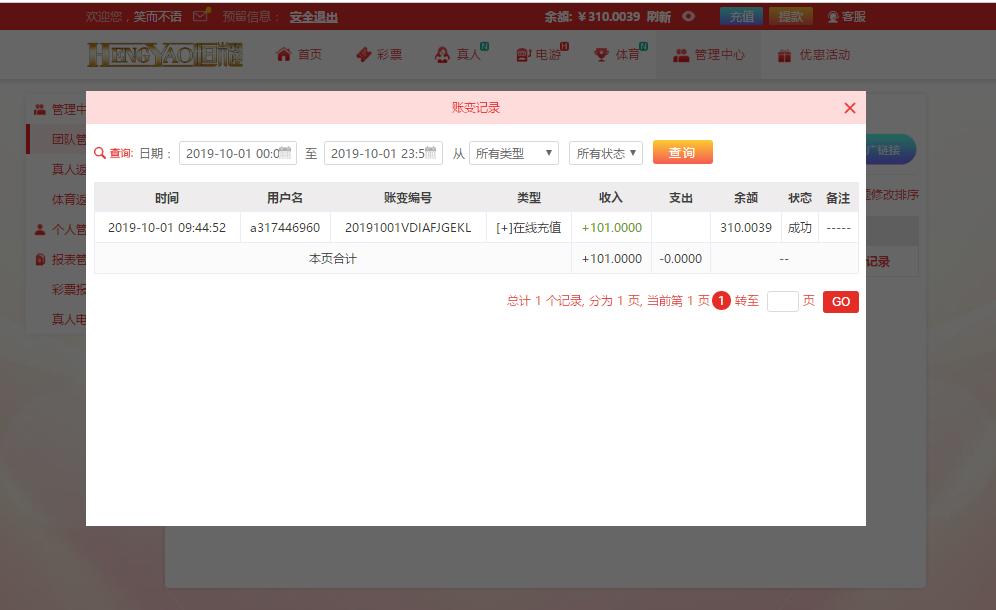Open the 所有状态 status dropdown
Screen dimensions: 996x610
point(605,153)
